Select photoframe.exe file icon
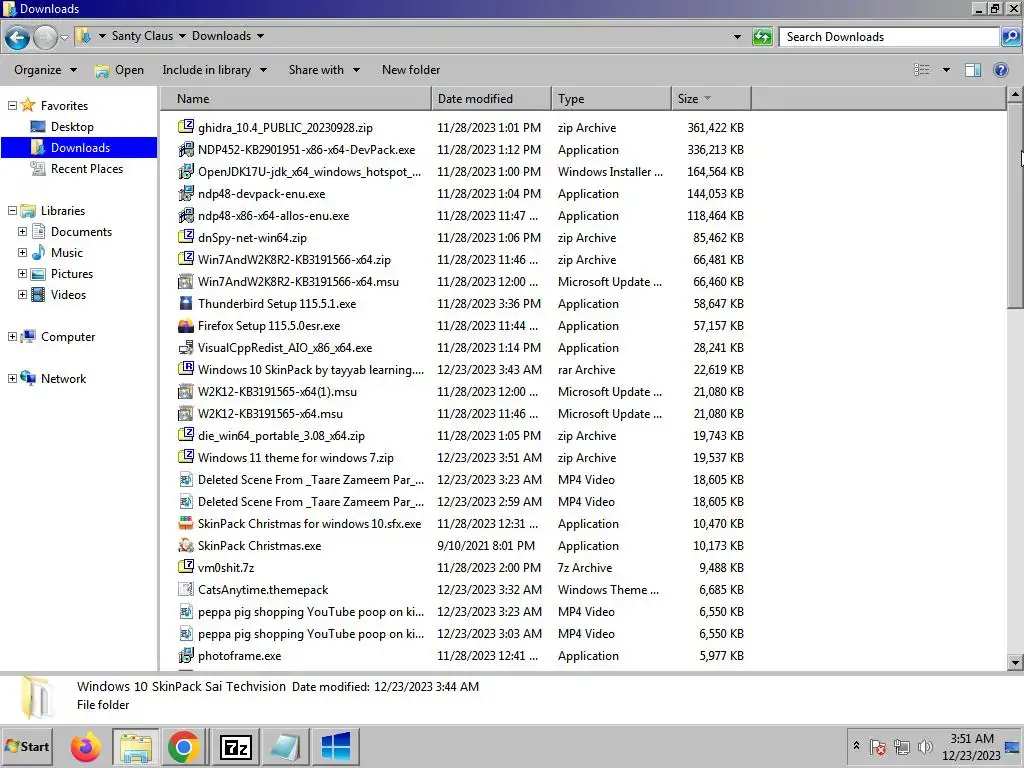This screenshot has width=1024, height=768. click(186, 656)
